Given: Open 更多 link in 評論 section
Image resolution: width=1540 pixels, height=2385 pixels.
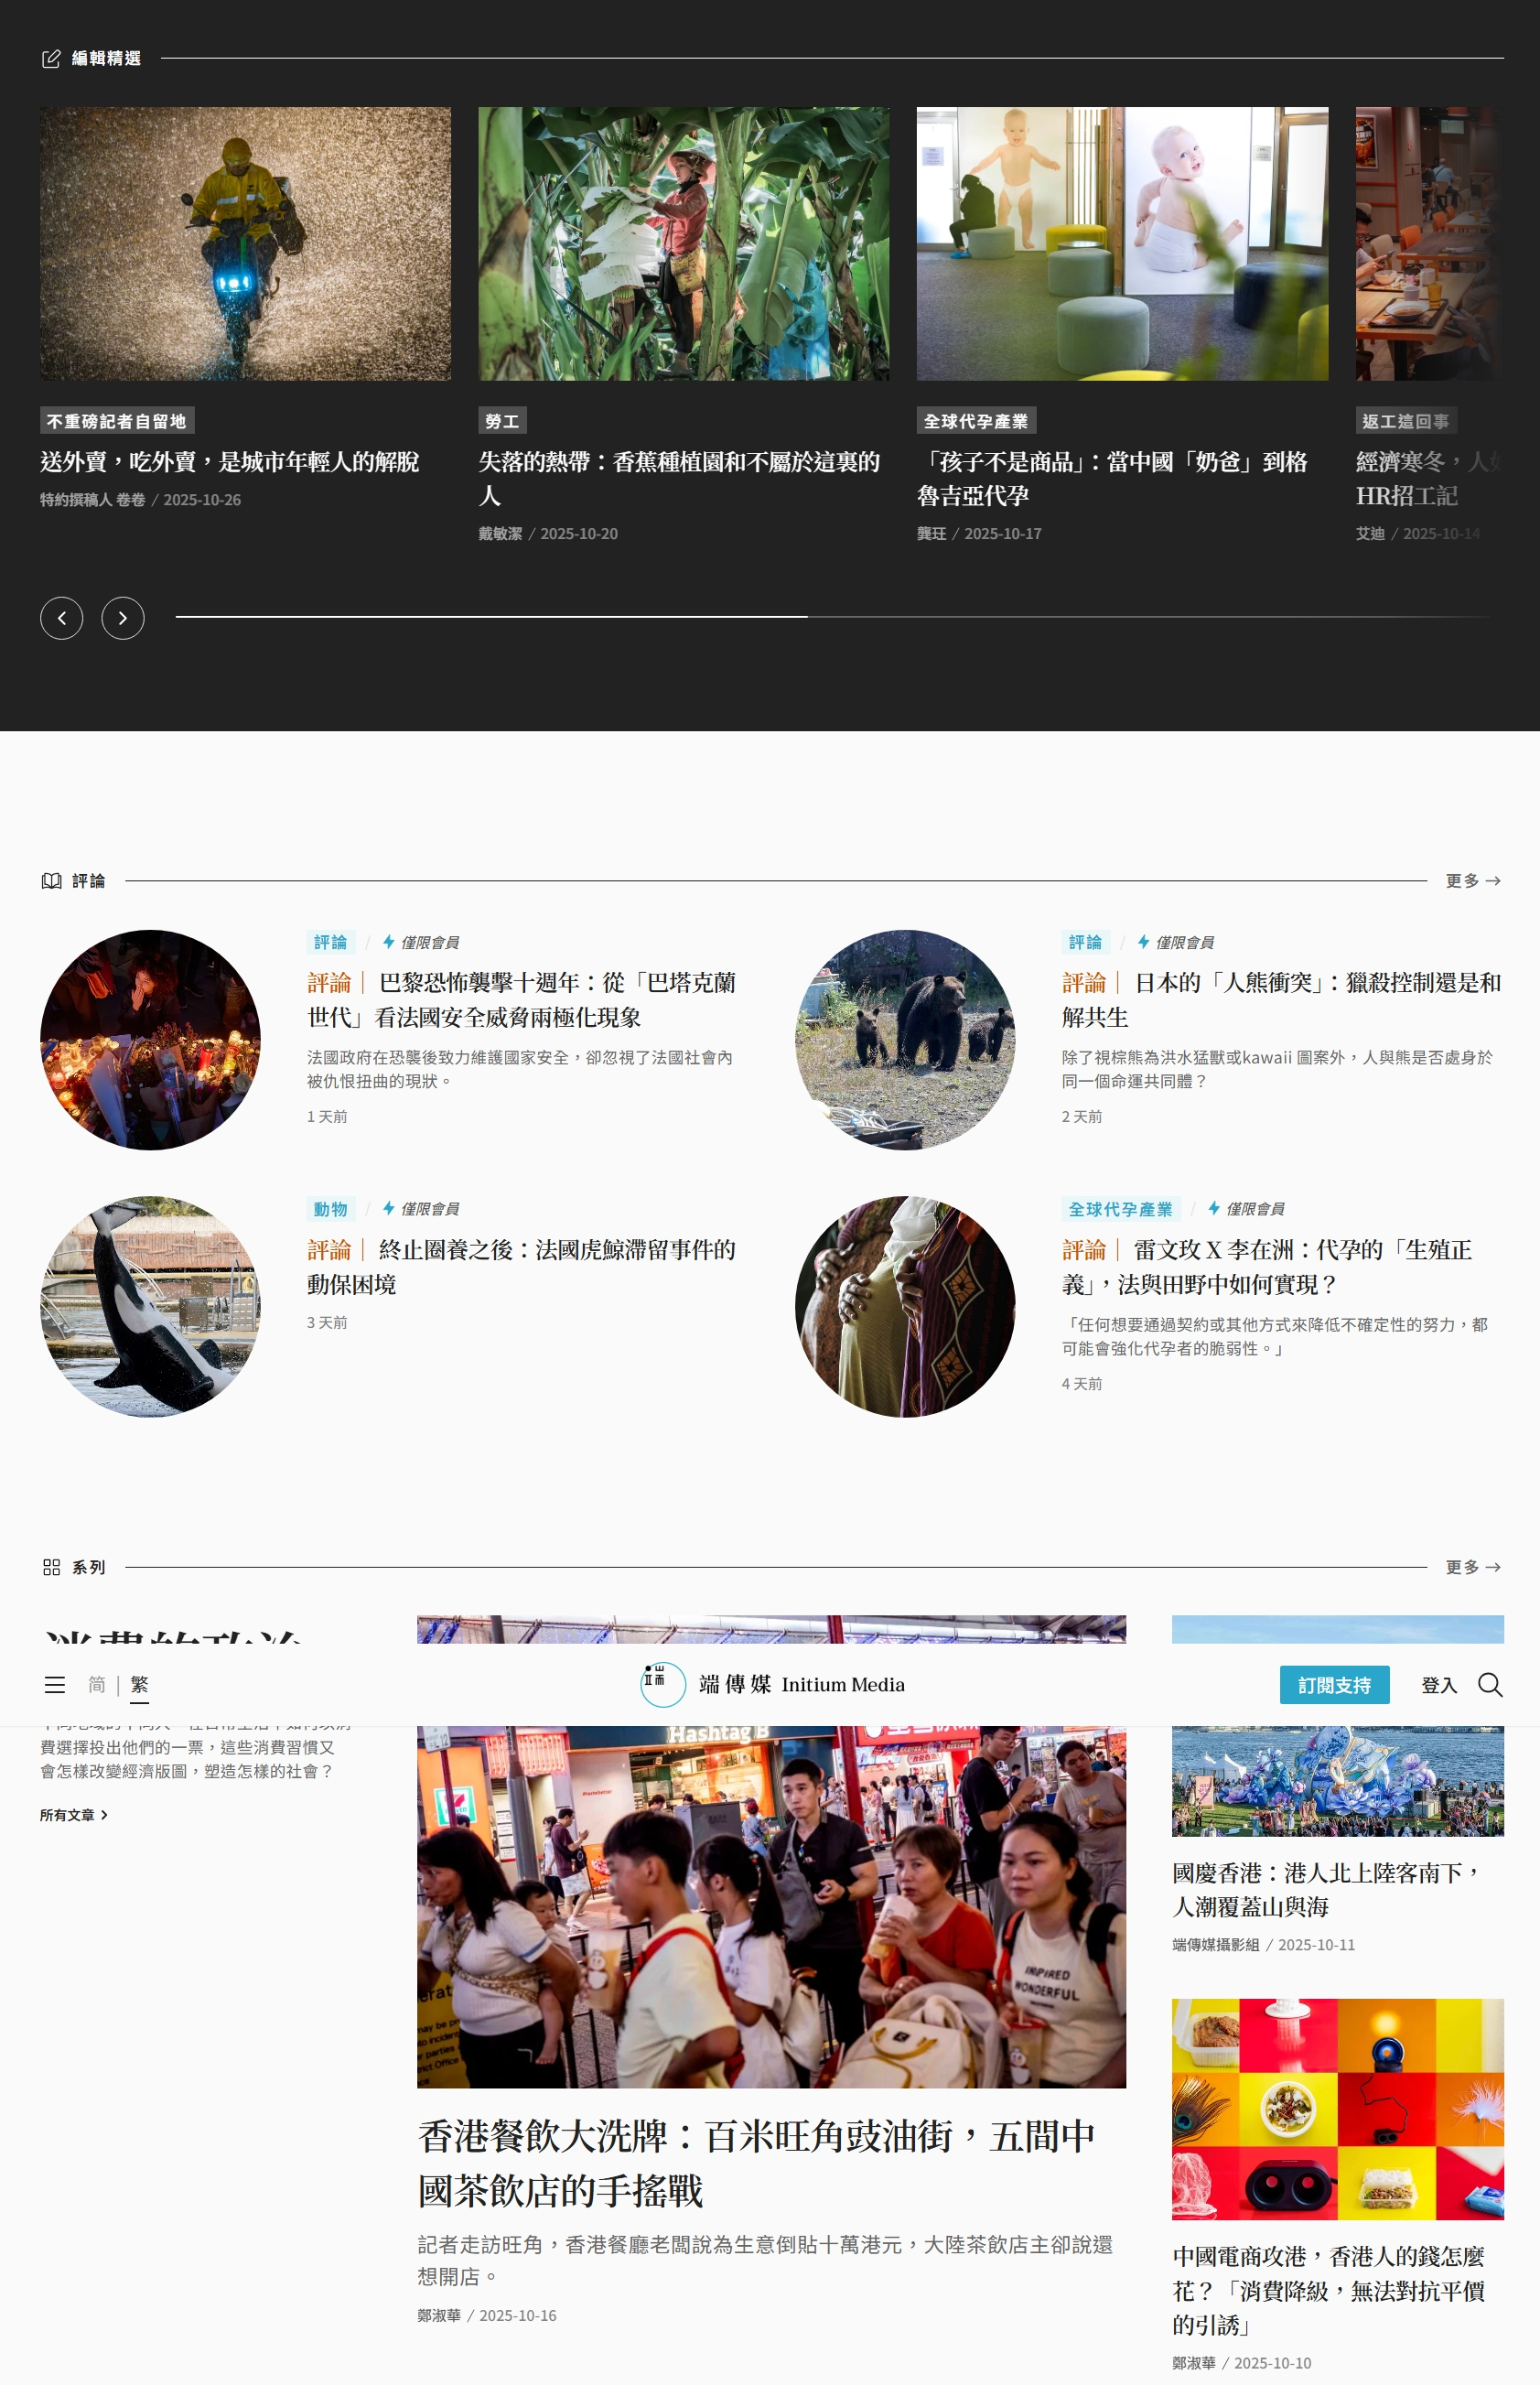Looking at the screenshot, I should pos(1472,881).
